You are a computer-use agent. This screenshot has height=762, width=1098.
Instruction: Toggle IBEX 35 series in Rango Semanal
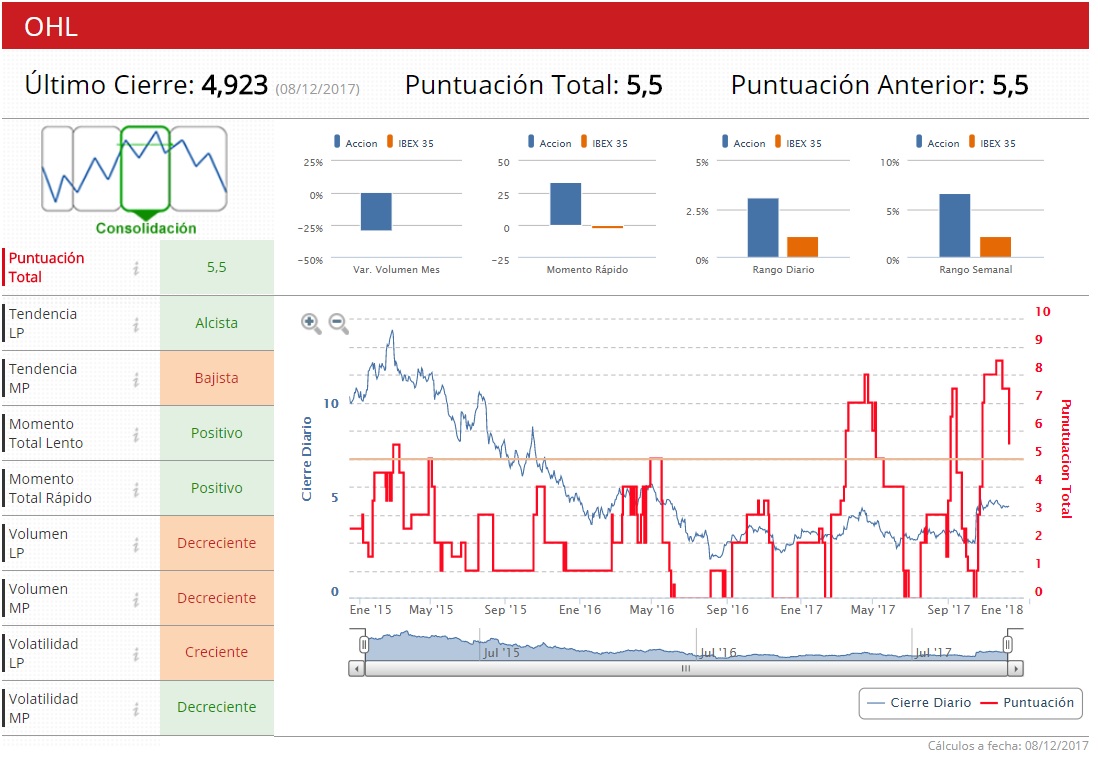992,142
